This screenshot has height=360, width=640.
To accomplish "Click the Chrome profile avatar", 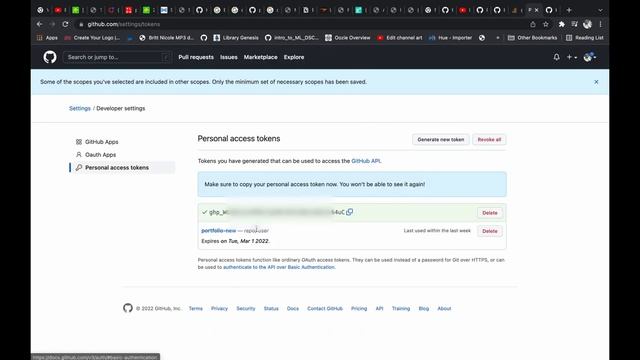I will click(x=587, y=24).
